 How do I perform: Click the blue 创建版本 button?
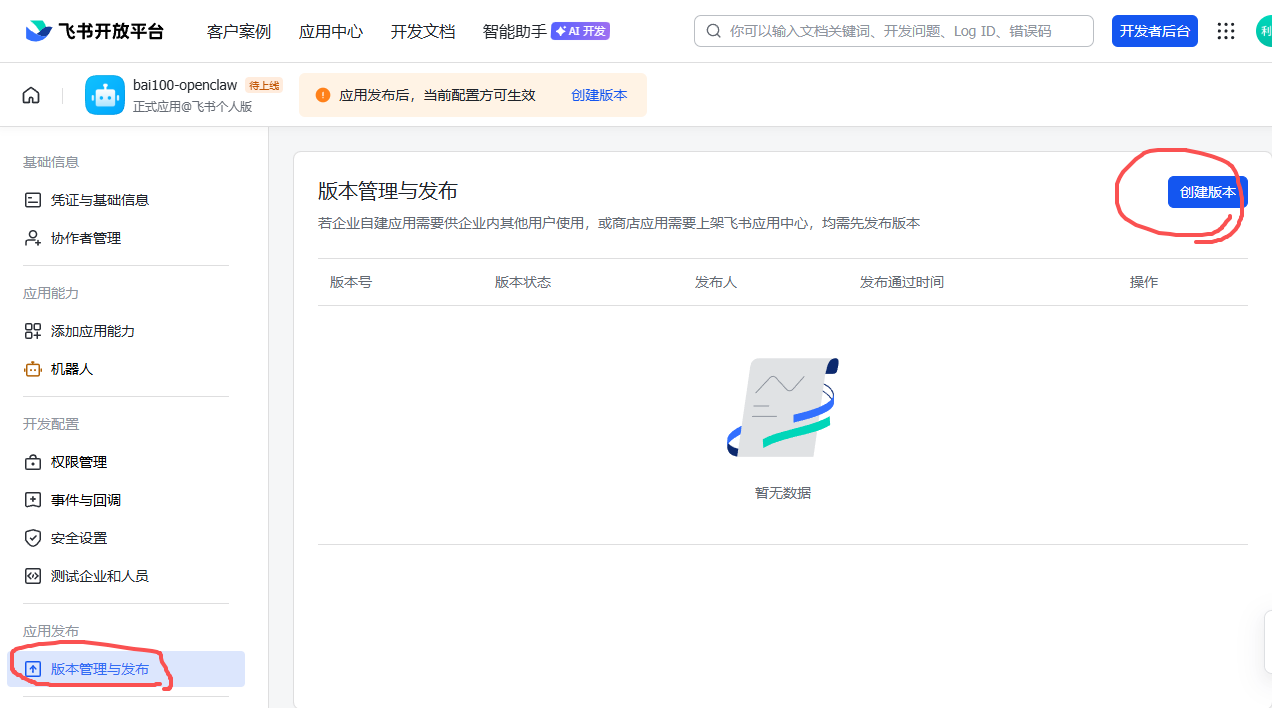1207,192
